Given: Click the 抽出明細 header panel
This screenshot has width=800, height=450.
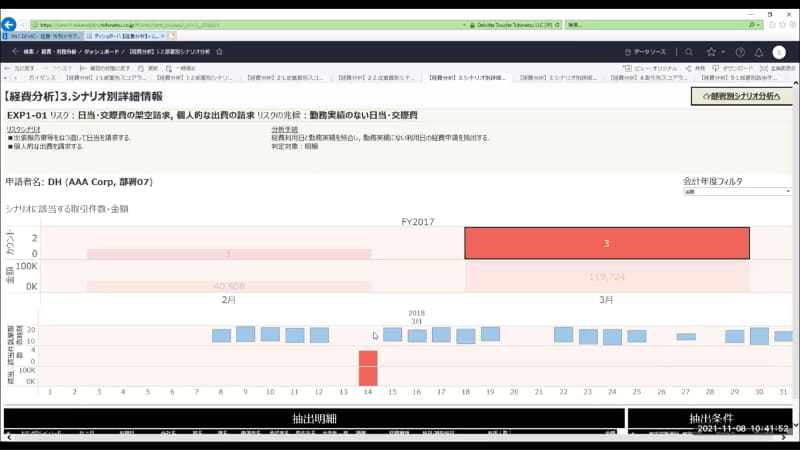Looking at the screenshot, I should tap(314, 418).
